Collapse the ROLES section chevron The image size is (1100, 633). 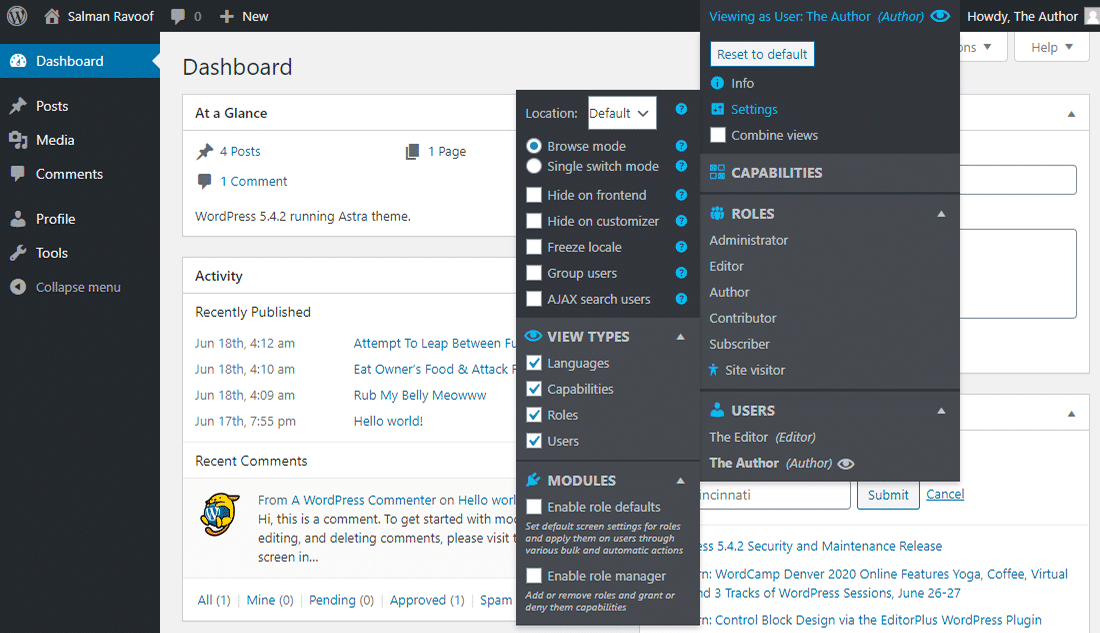pos(941,213)
